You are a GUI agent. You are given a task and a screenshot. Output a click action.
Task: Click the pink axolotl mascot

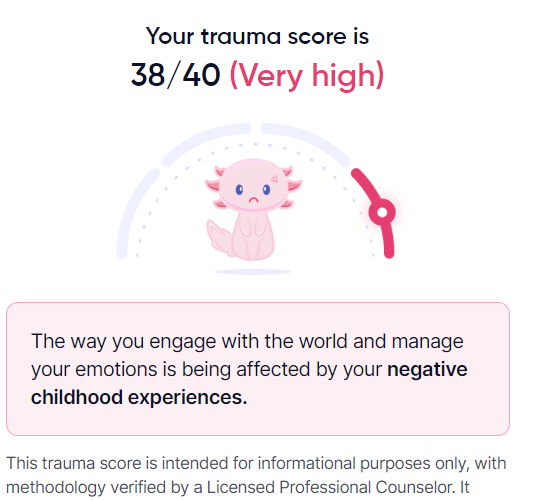[253, 210]
